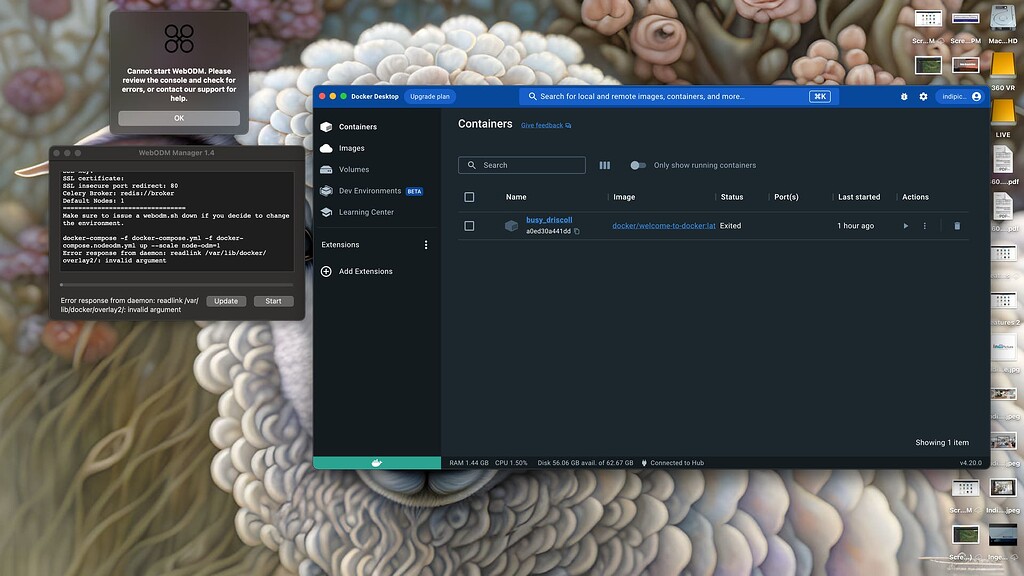1024x576 pixels.
Task: Tick the busy_driscoll row checkbox
Action: (469, 226)
